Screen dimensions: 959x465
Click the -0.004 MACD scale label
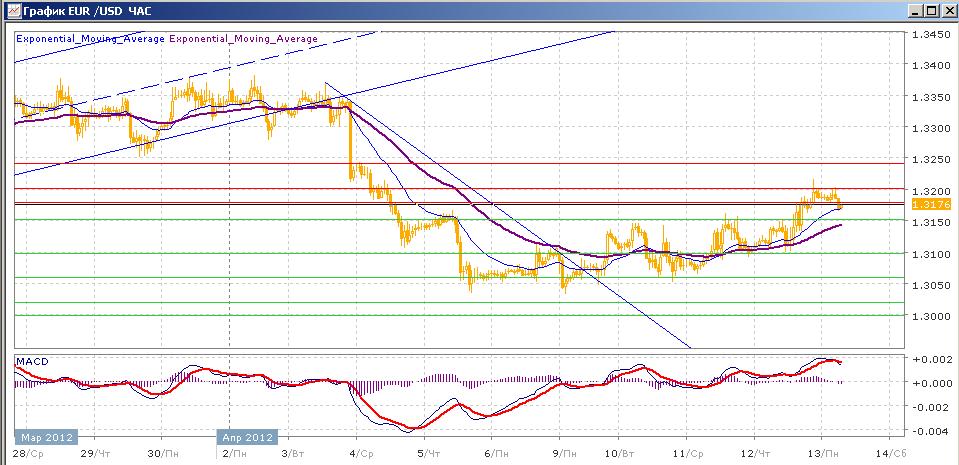(931, 431)
